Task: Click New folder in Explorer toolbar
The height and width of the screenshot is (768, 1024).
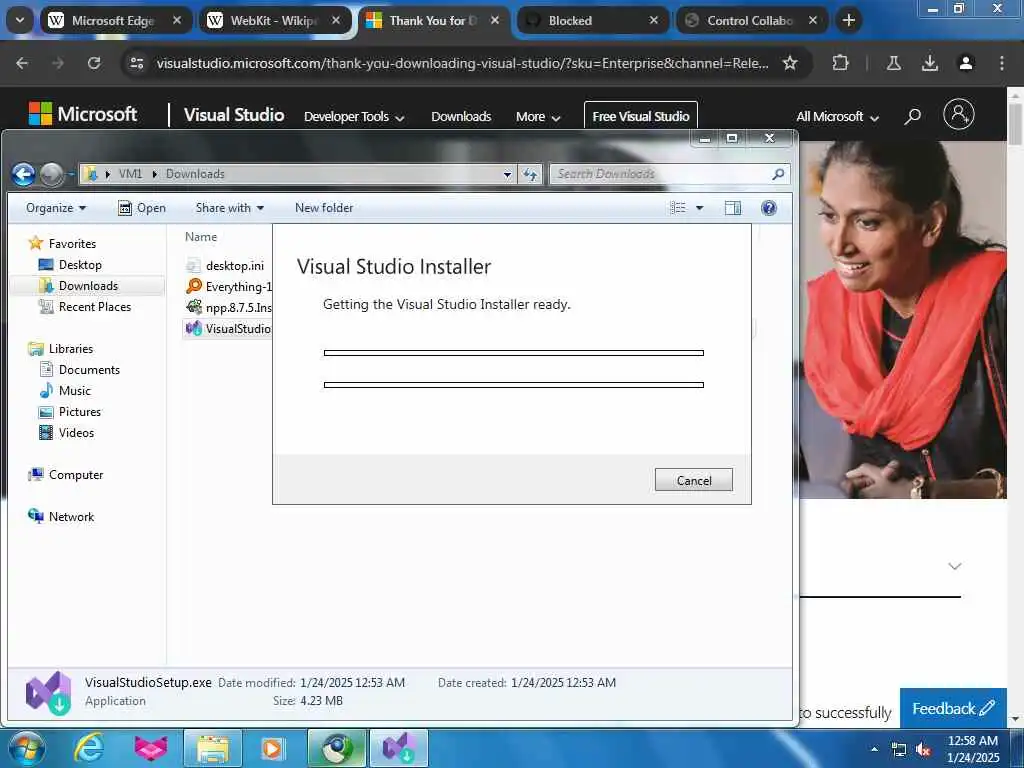Action: 324,208
